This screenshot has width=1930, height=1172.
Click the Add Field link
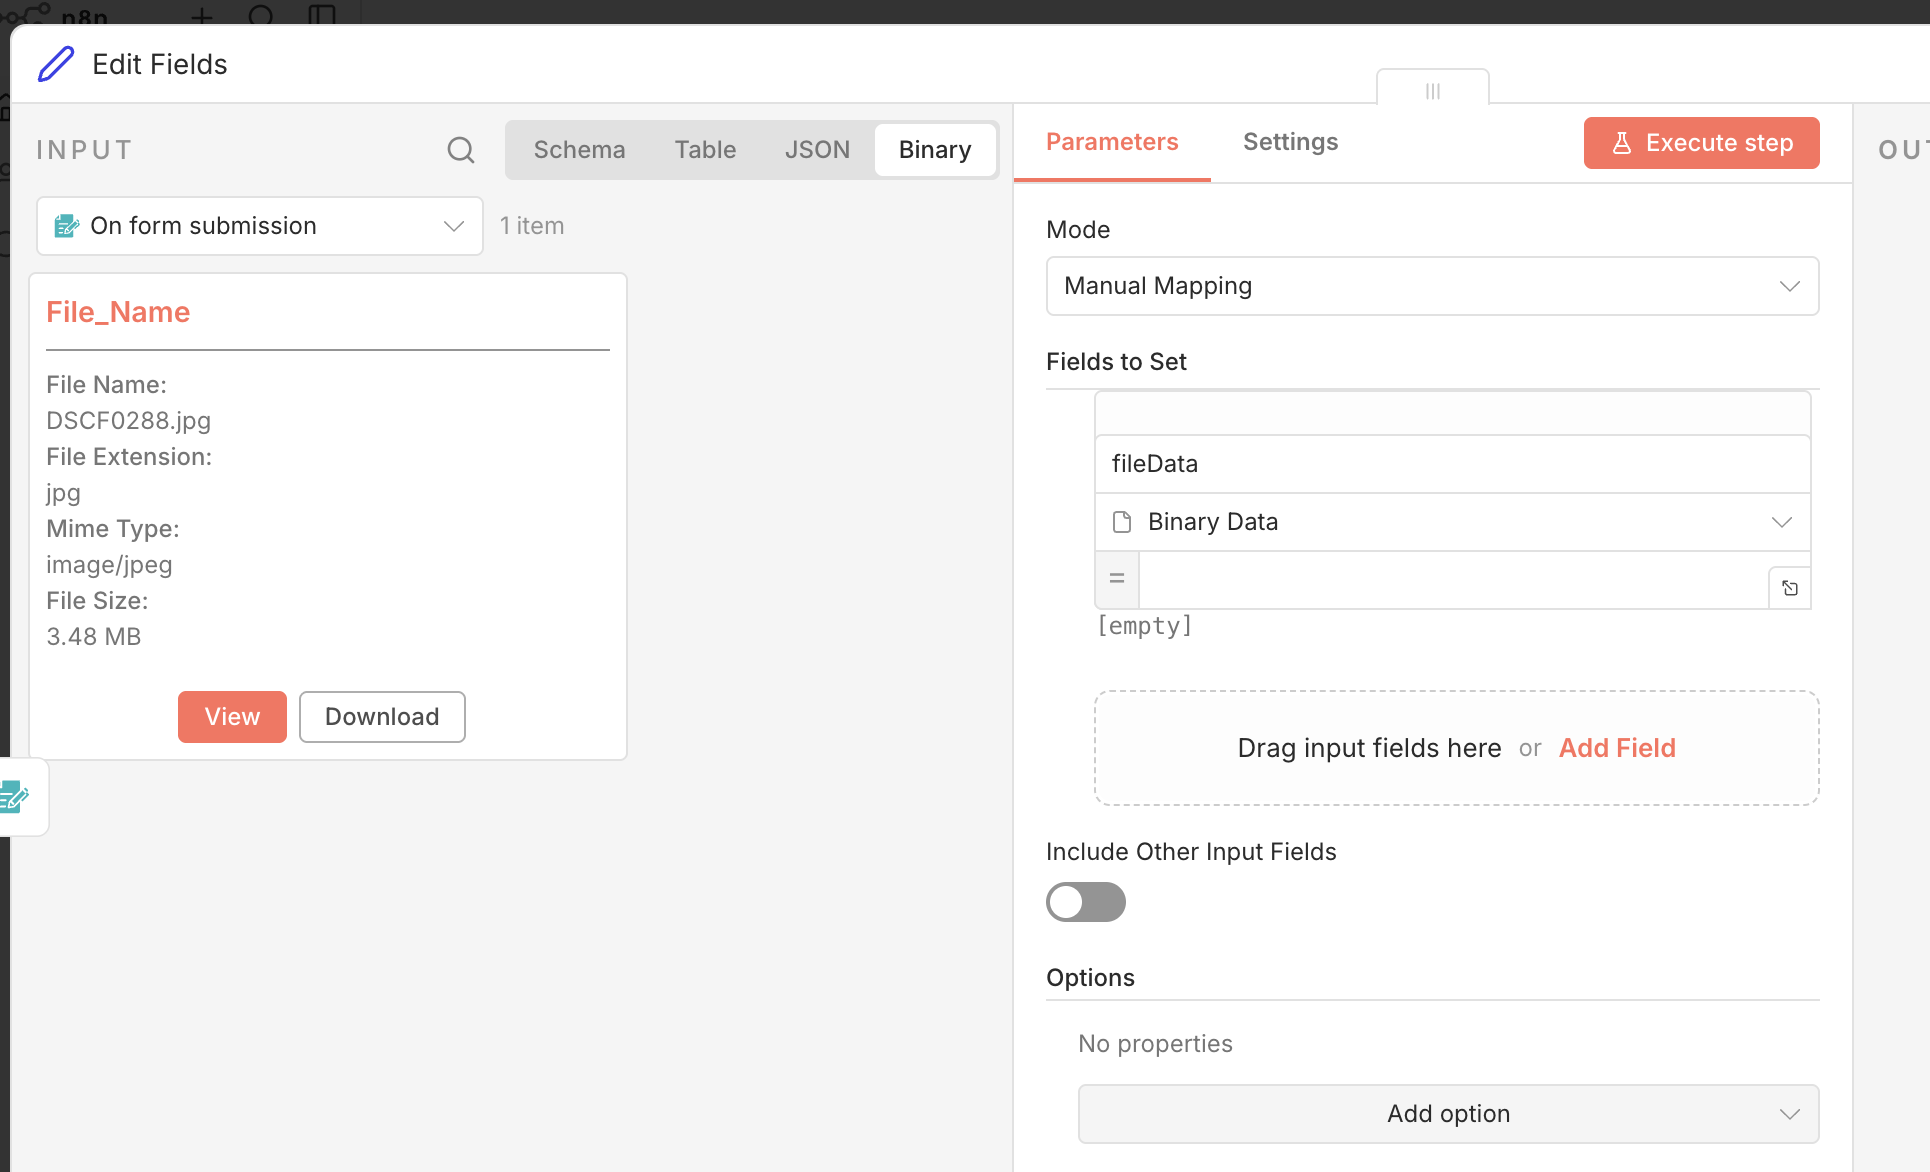pos(1617,748)
